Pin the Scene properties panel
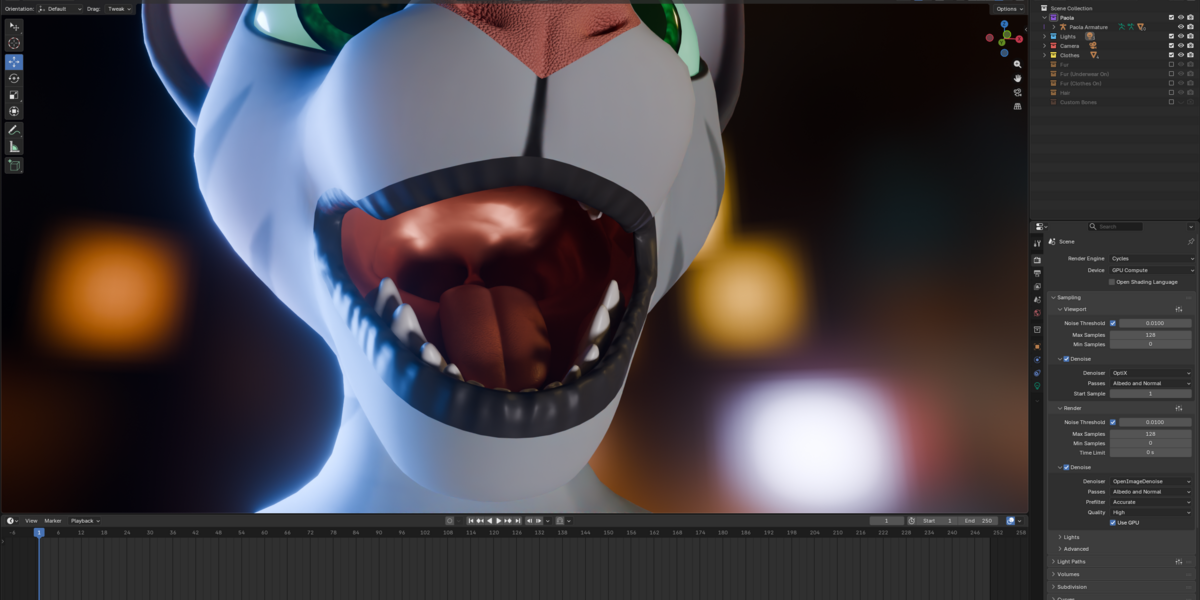1200x600 pixels. (1190, 241)
